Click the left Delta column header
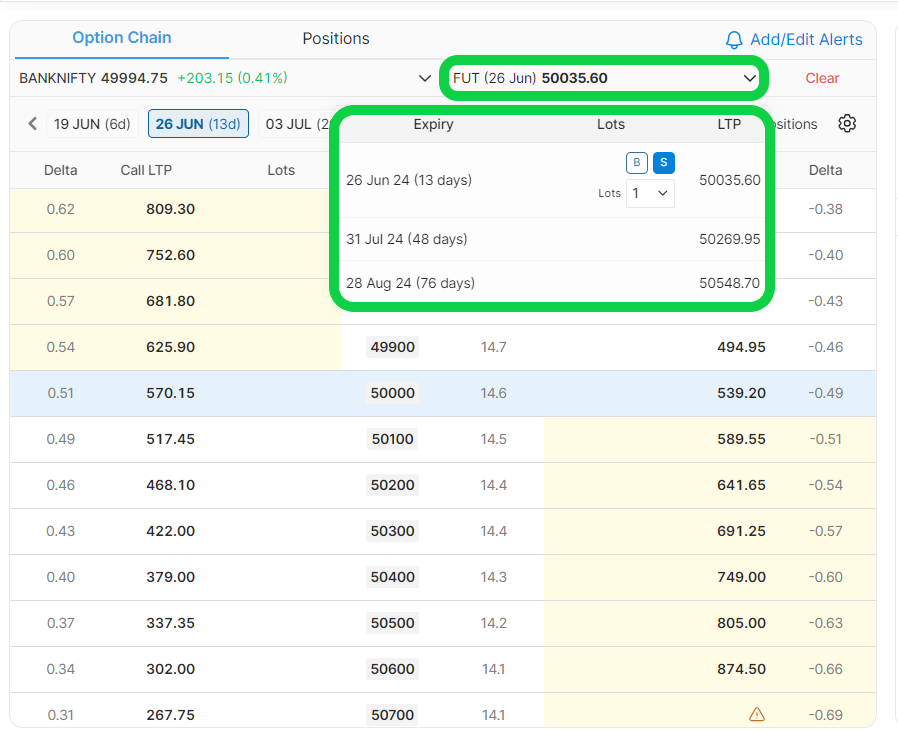The height and width of the screenshot is (732, 898). point(61,170)
